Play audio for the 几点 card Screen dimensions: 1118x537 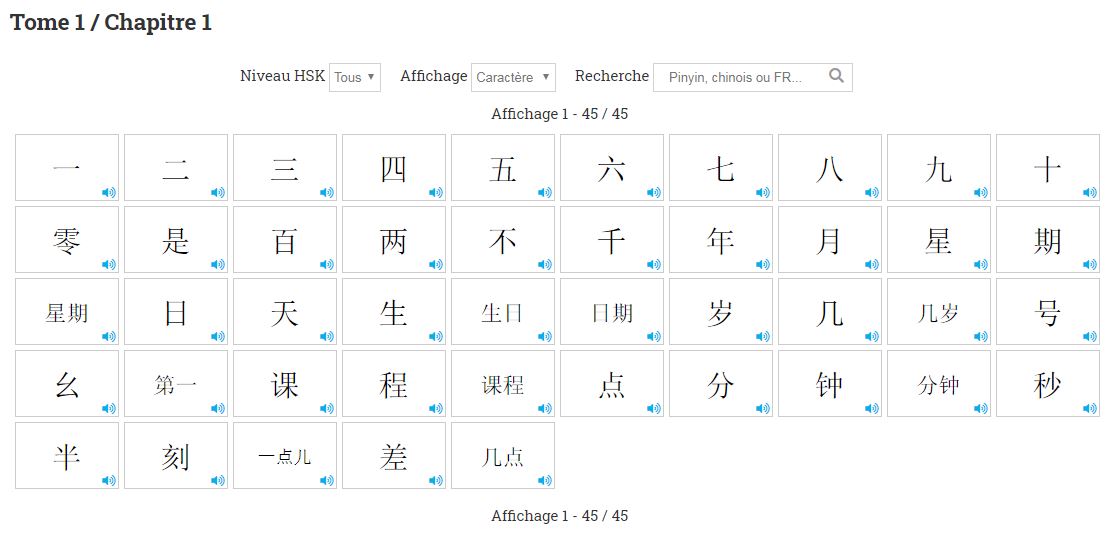click(544, 480)
